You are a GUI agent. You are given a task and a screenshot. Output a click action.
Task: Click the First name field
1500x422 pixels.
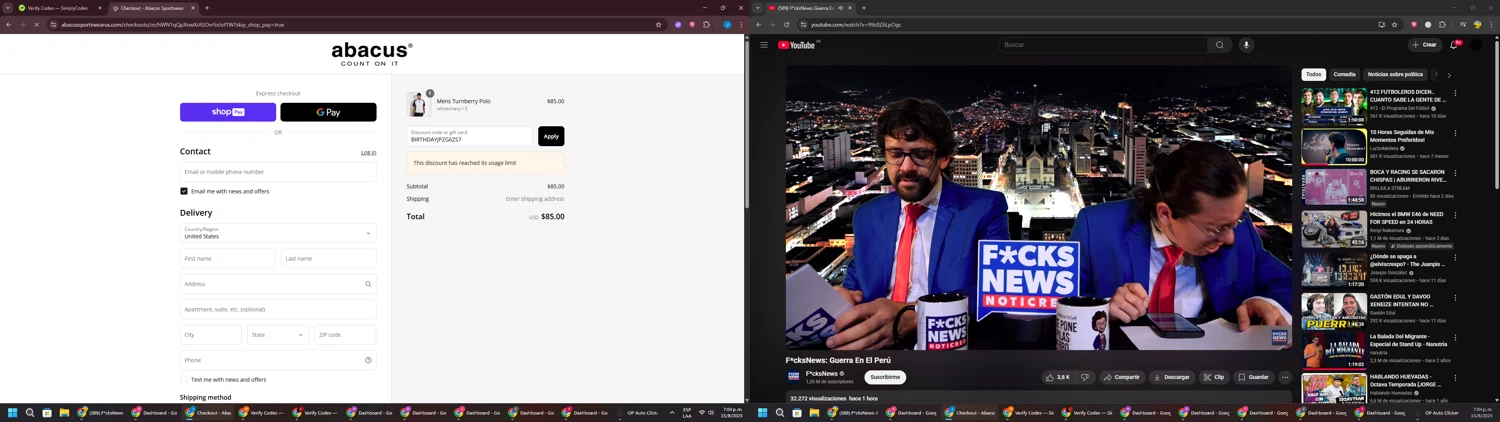228,259
